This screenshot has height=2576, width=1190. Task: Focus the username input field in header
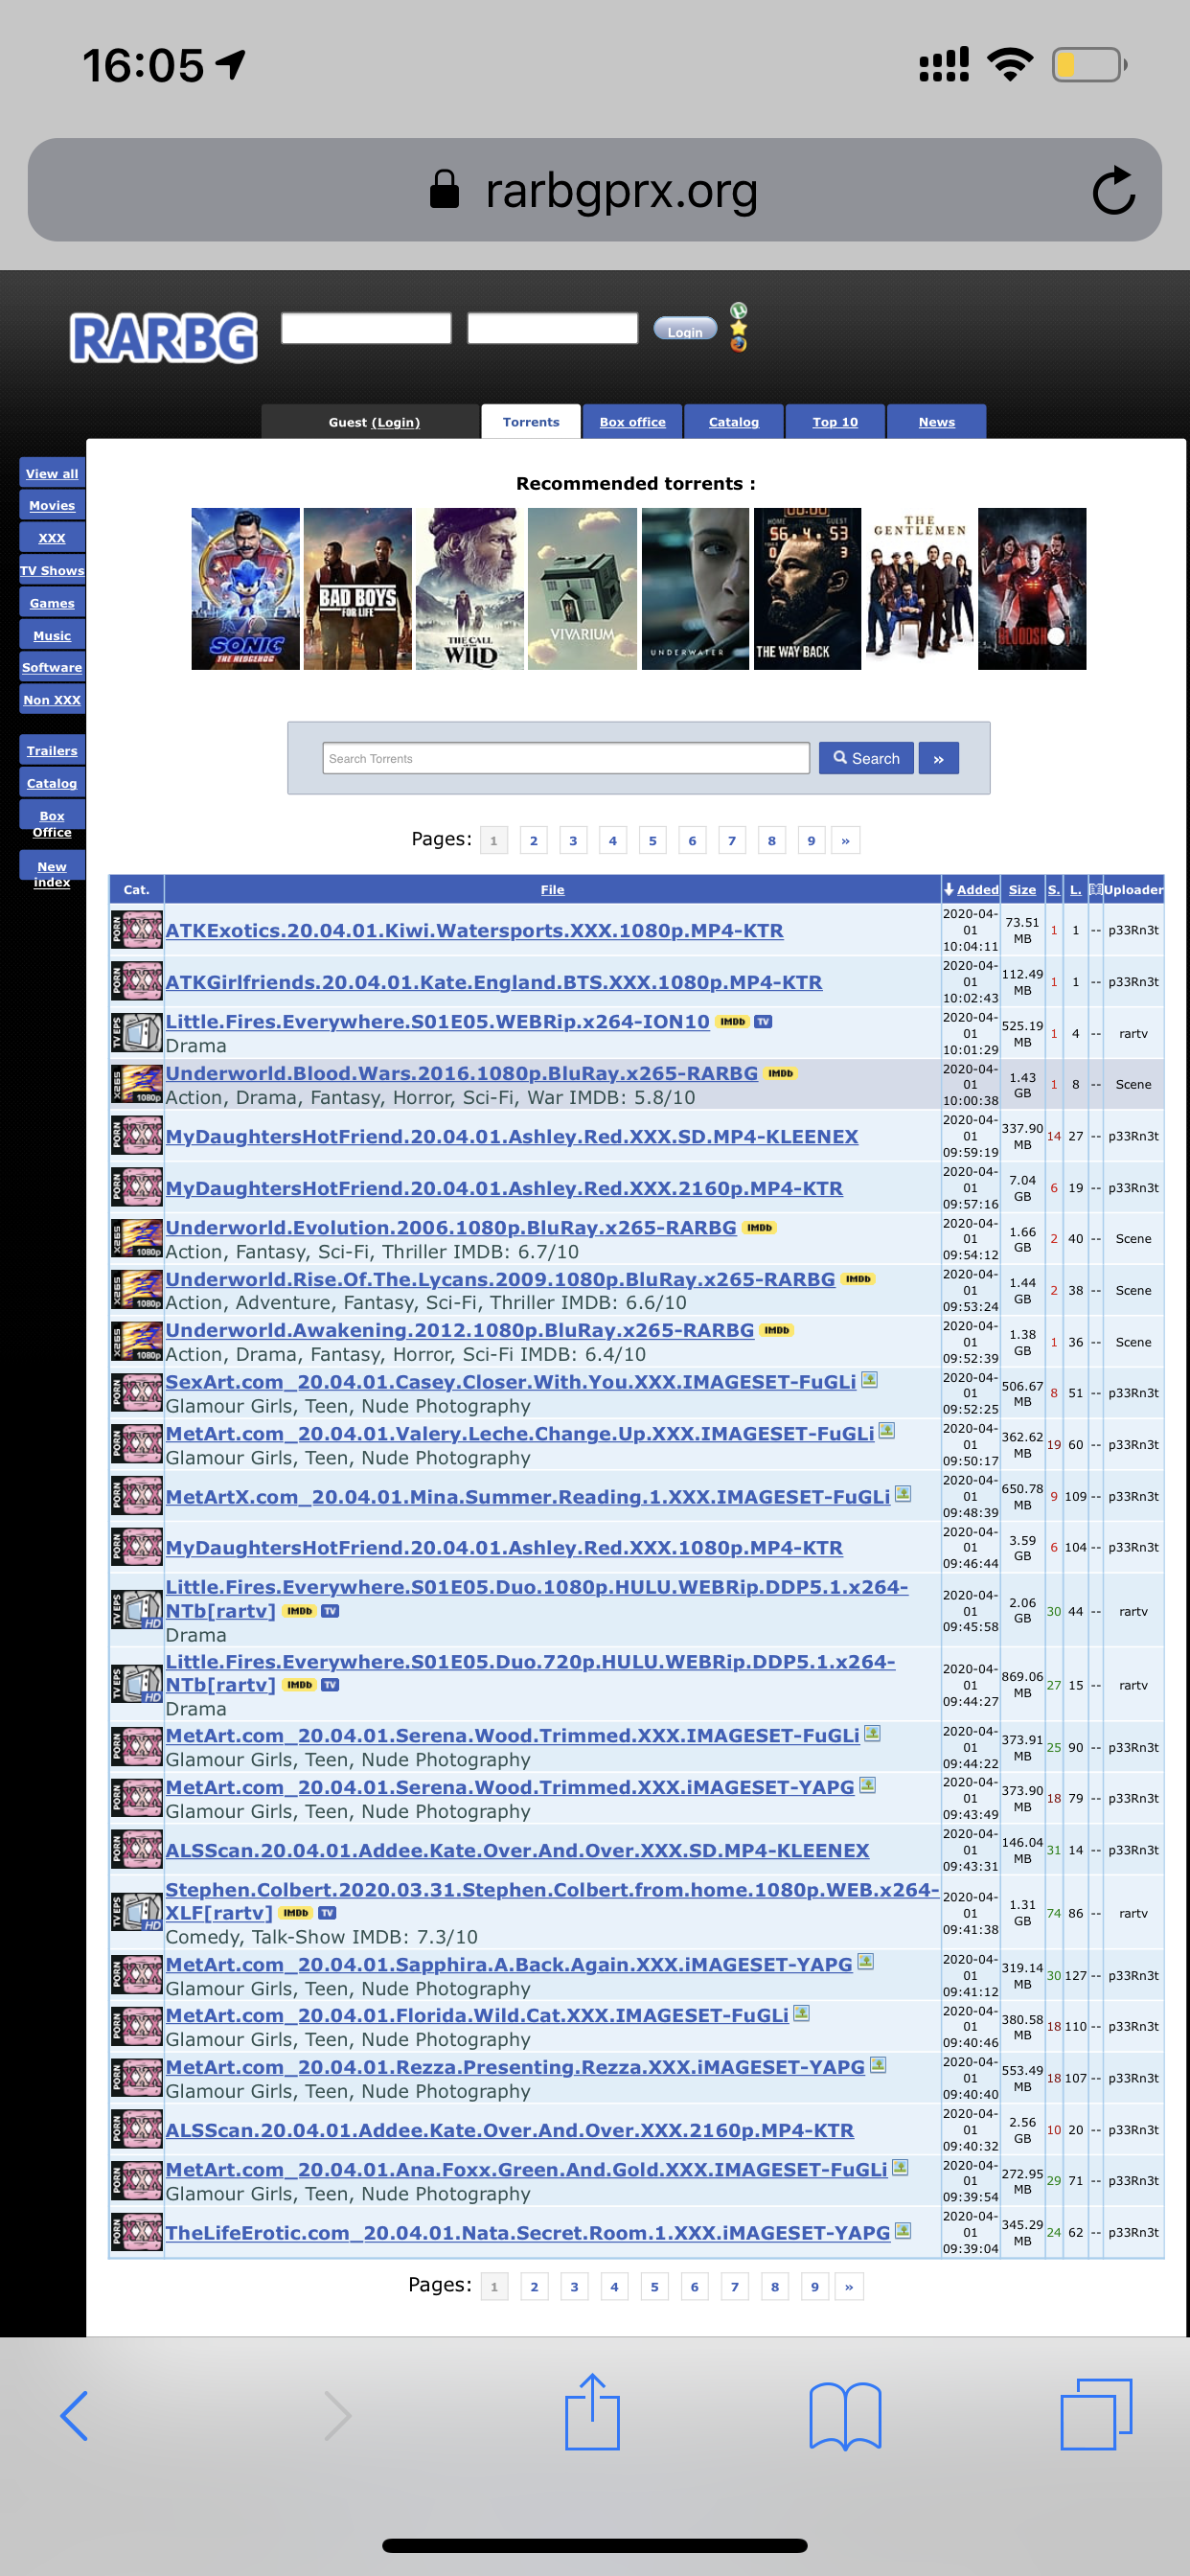pos(366,328)
